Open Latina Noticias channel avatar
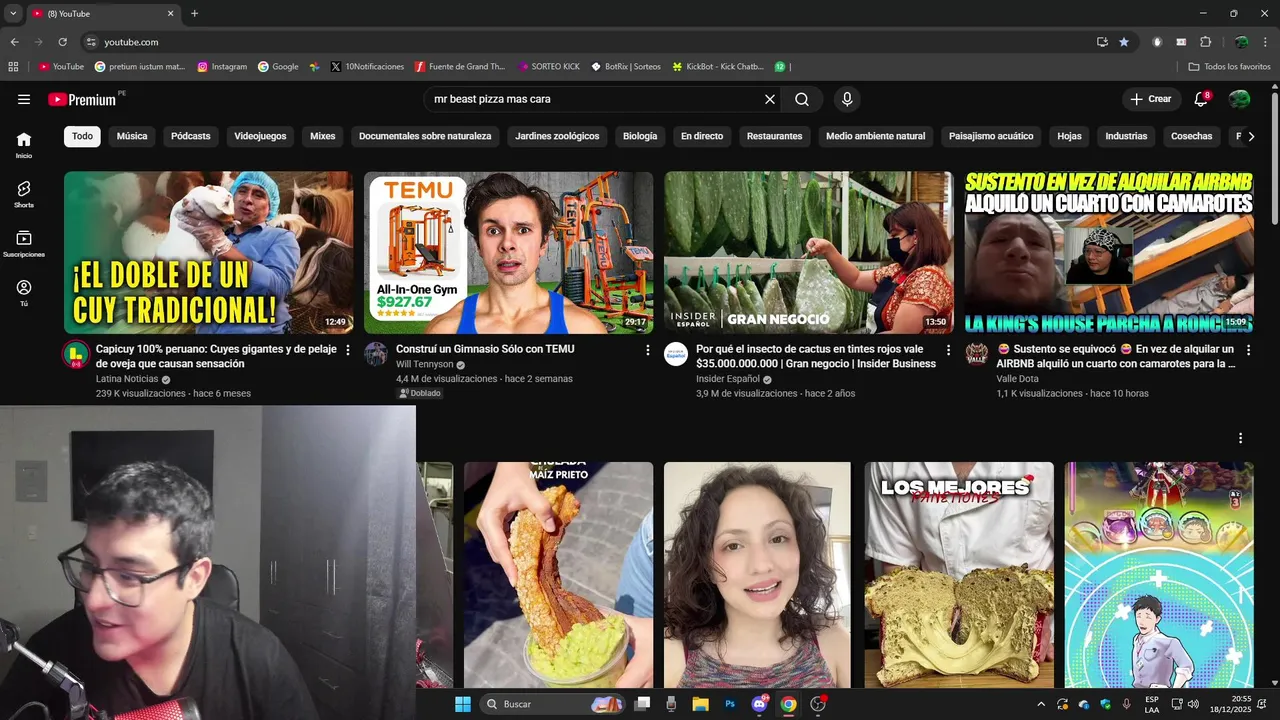Viewport: 1280px width, 720px height. click(75, 354)
